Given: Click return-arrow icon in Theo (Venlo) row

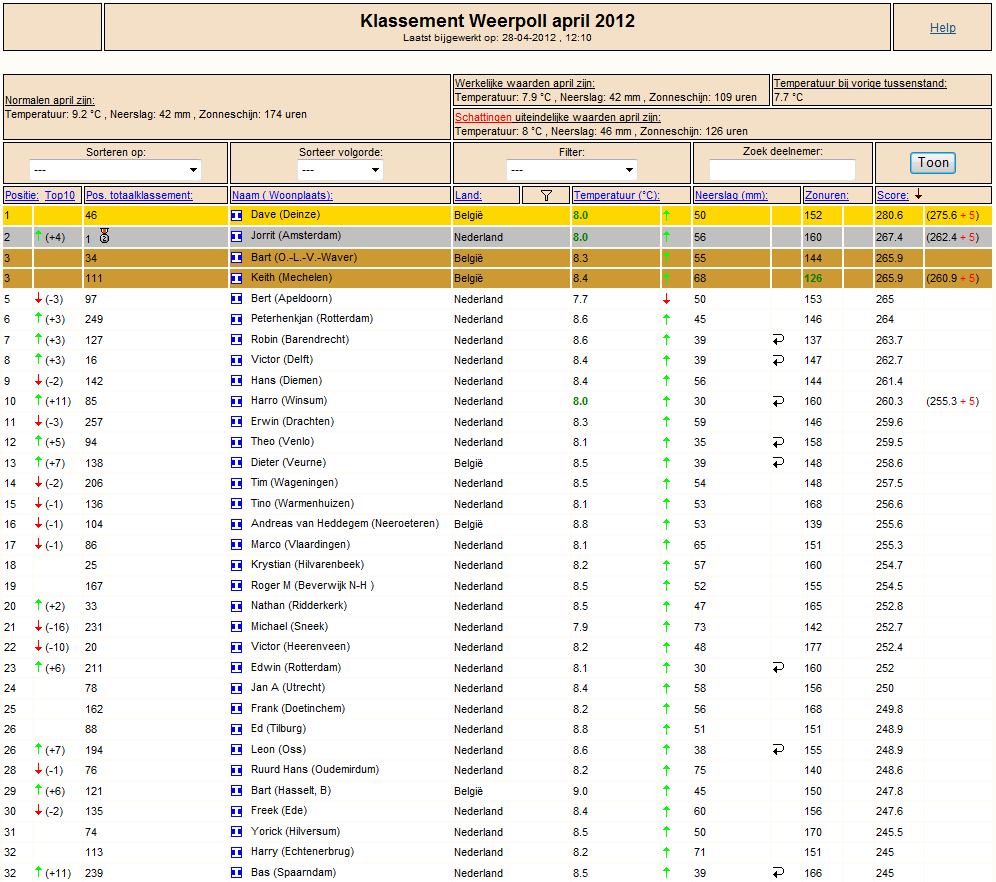Looking at the screenshot, I should point(778,442).
